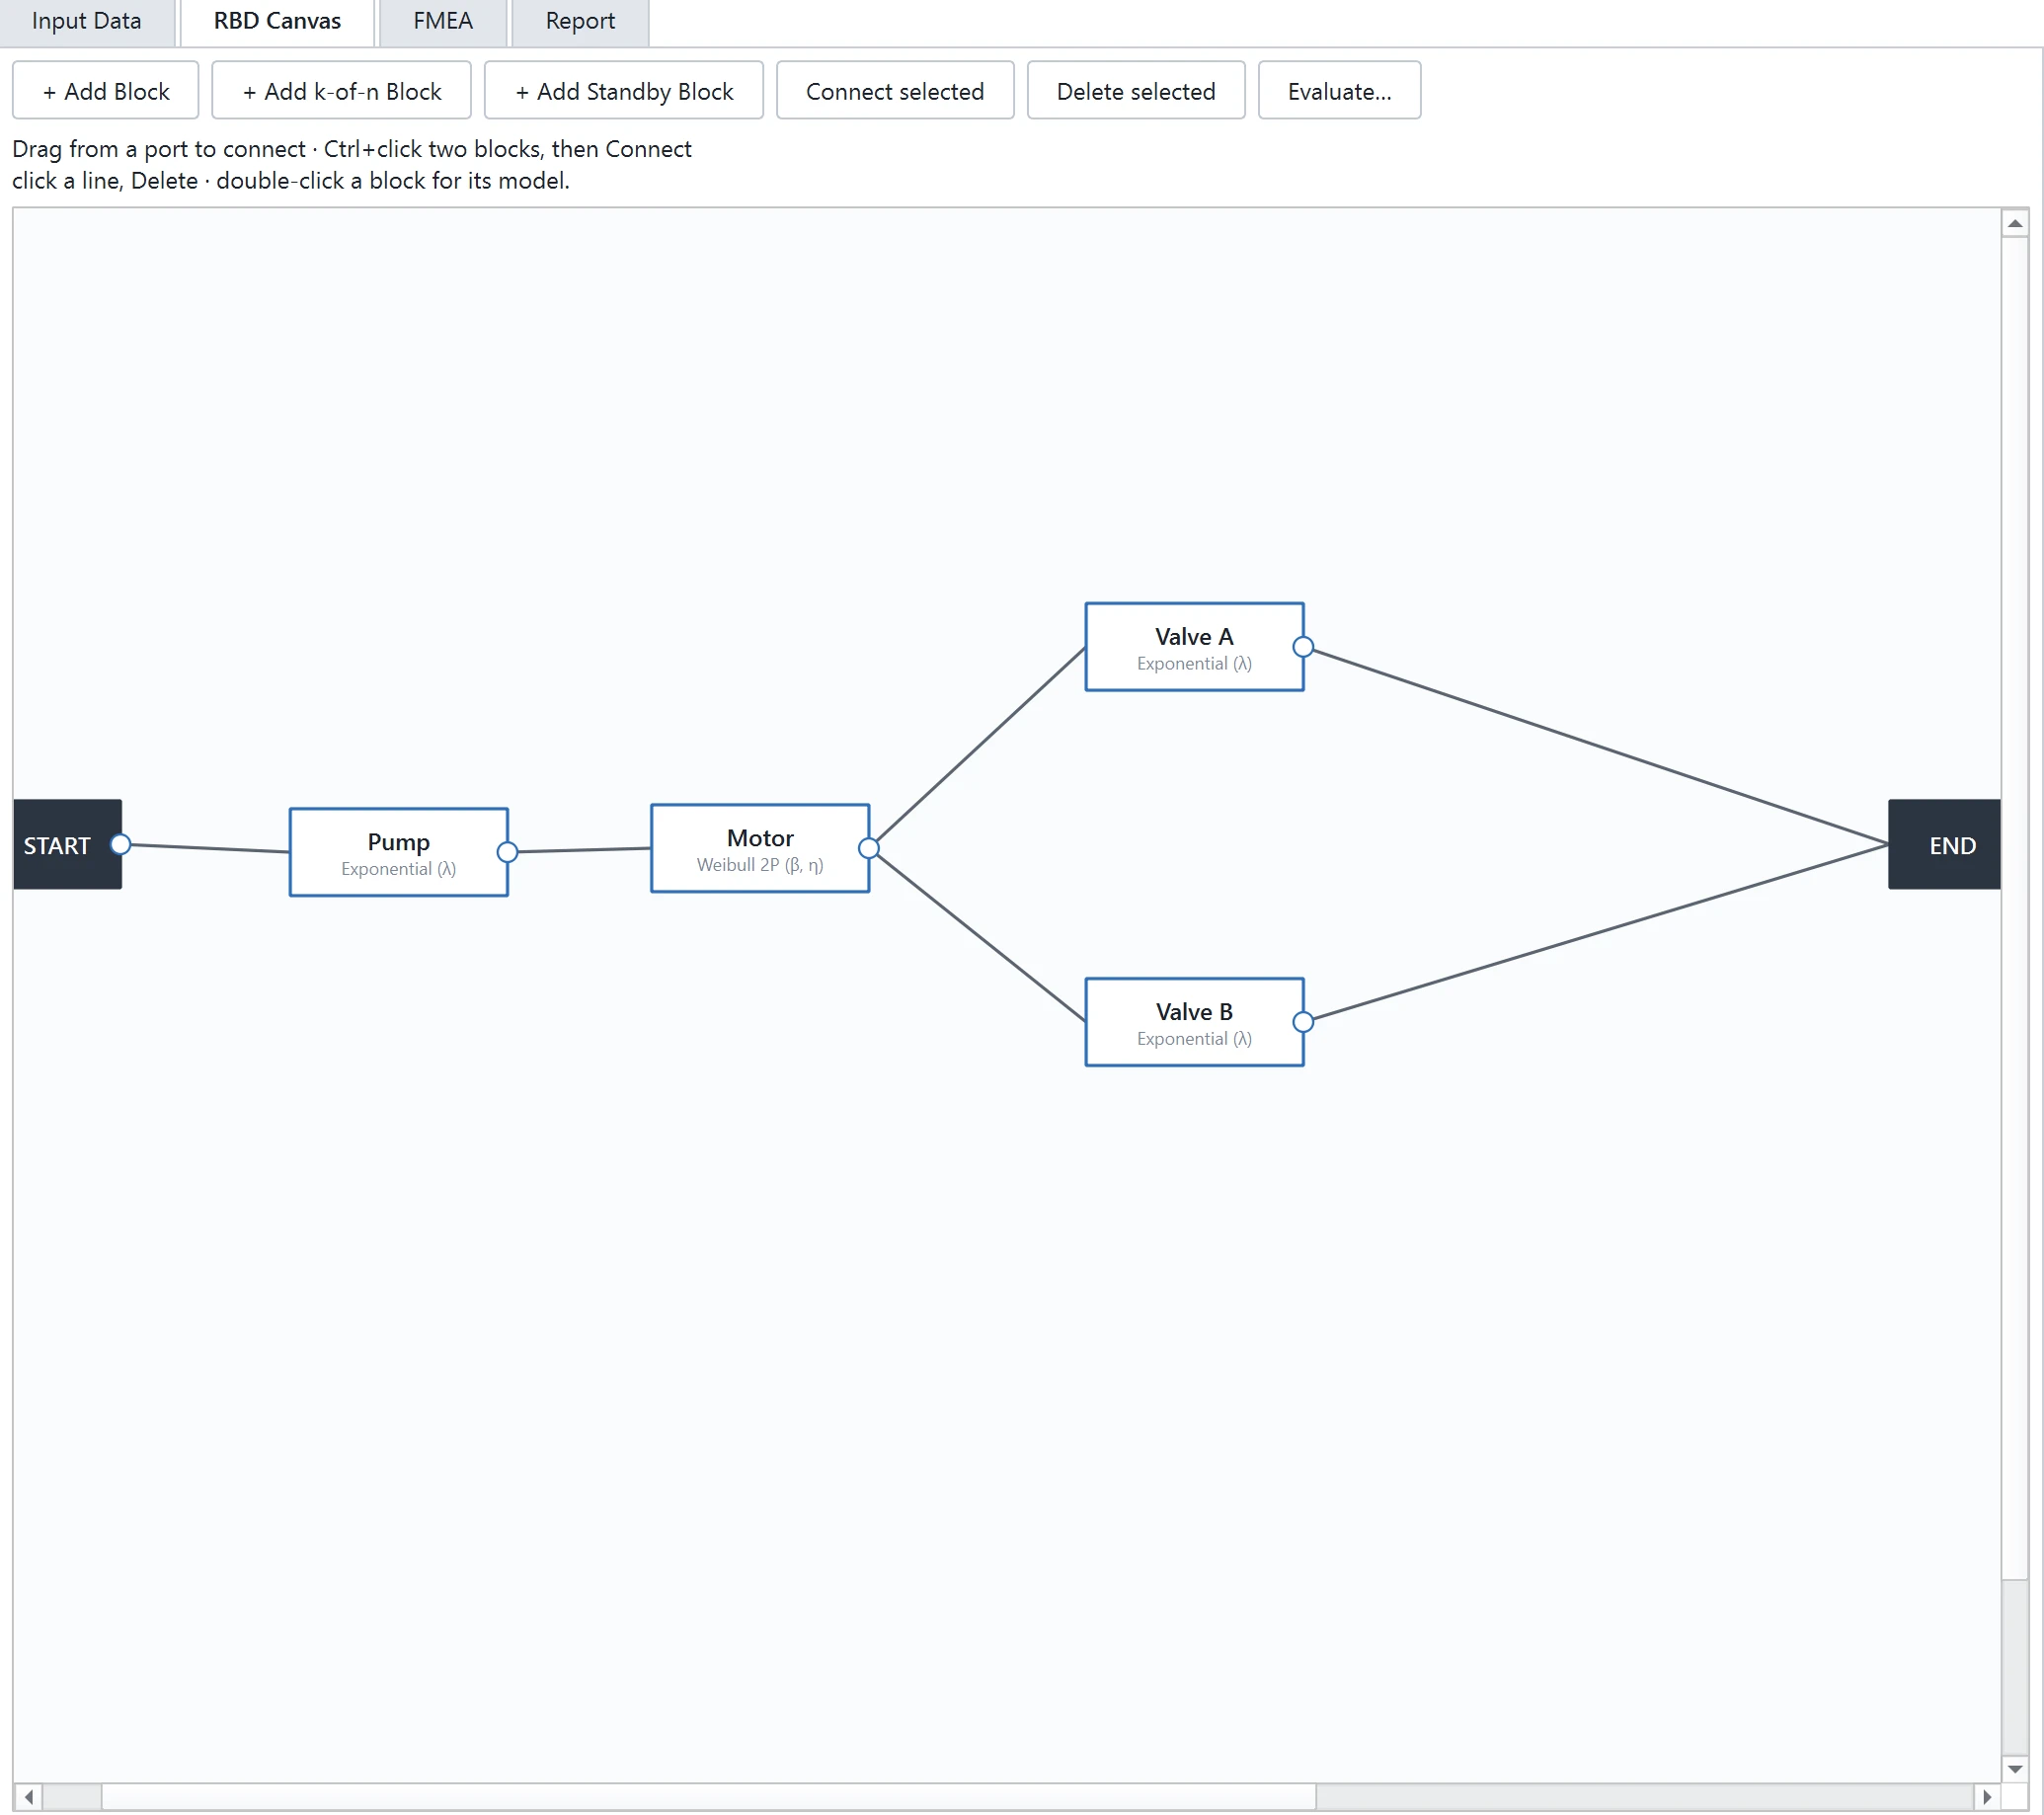This screenshot has height=1815, width=2044.
Task: Select the line from Valve B to END
Action: [1600, 932]
